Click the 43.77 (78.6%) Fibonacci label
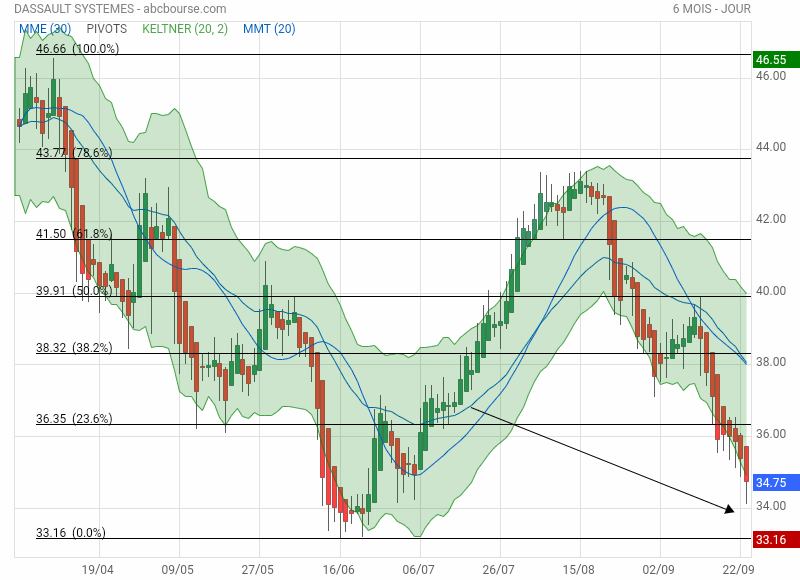800x580 pixels. point(74,153)
